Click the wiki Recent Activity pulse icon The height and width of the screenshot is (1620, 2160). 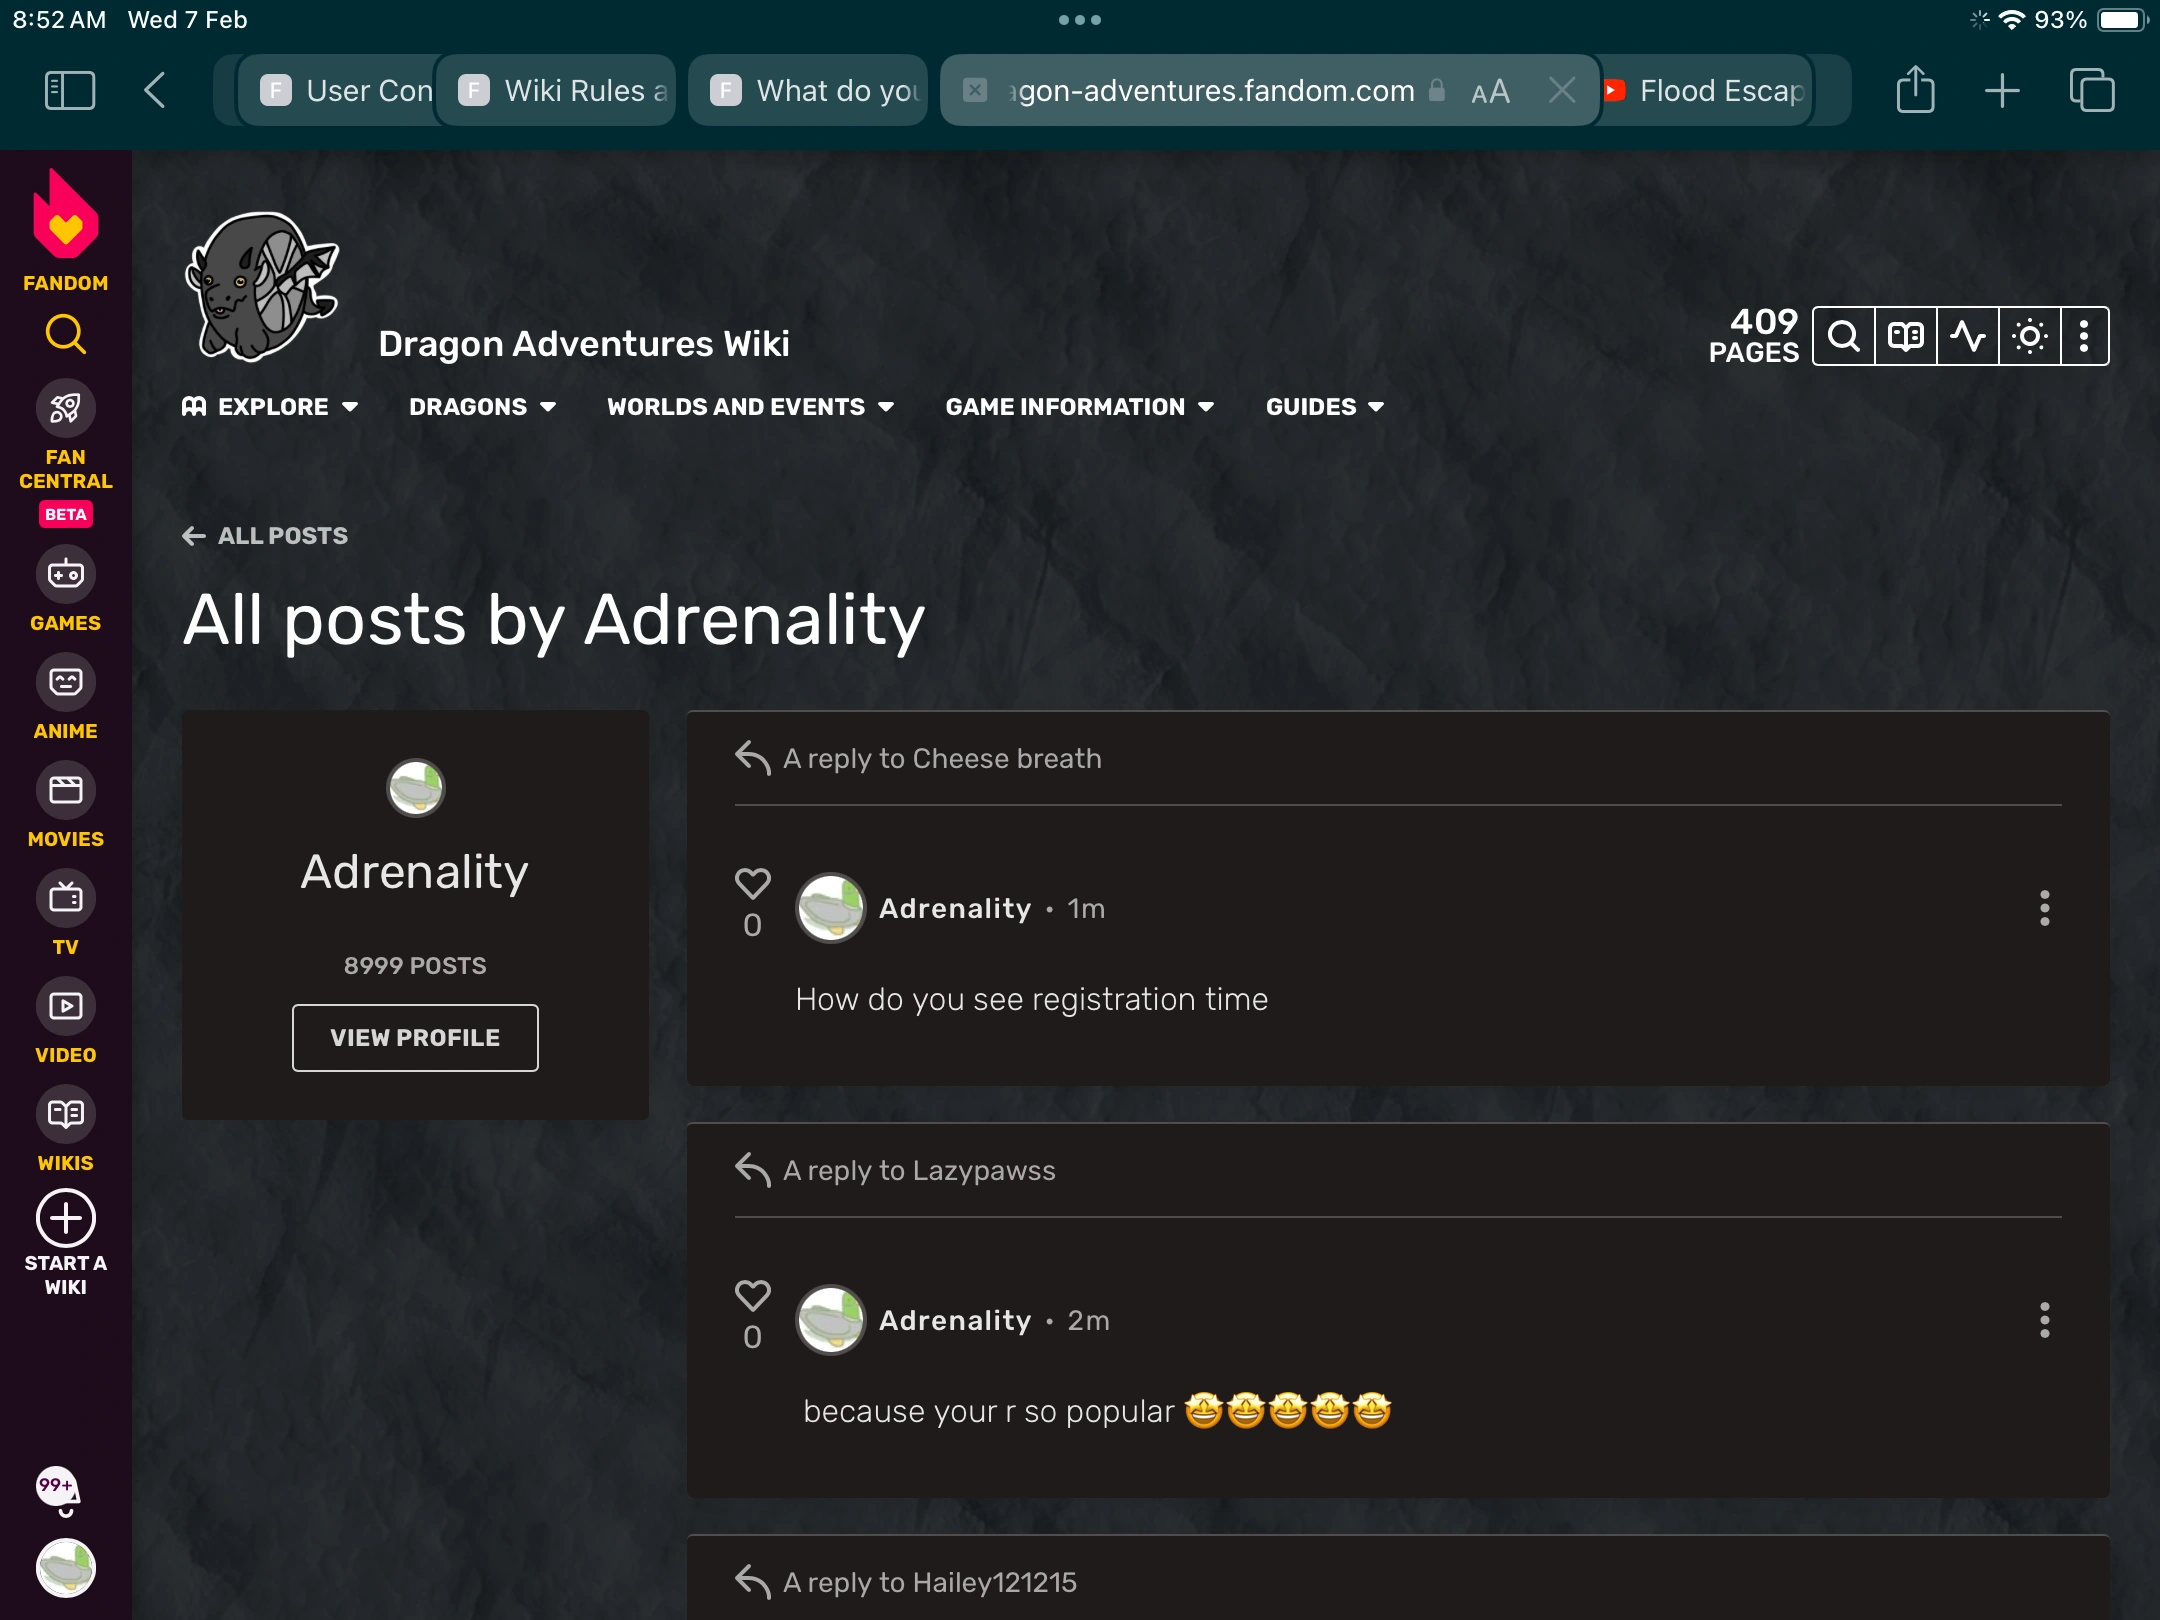click(x=1967, y=336)
